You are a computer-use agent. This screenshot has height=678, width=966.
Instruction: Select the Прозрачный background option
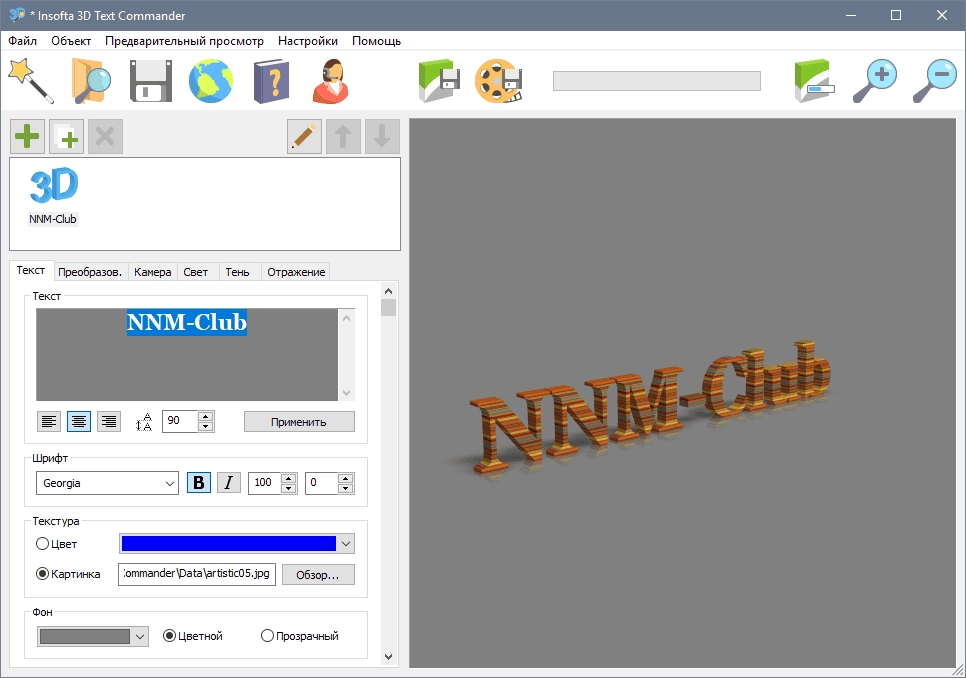click(x=267, y=636)
